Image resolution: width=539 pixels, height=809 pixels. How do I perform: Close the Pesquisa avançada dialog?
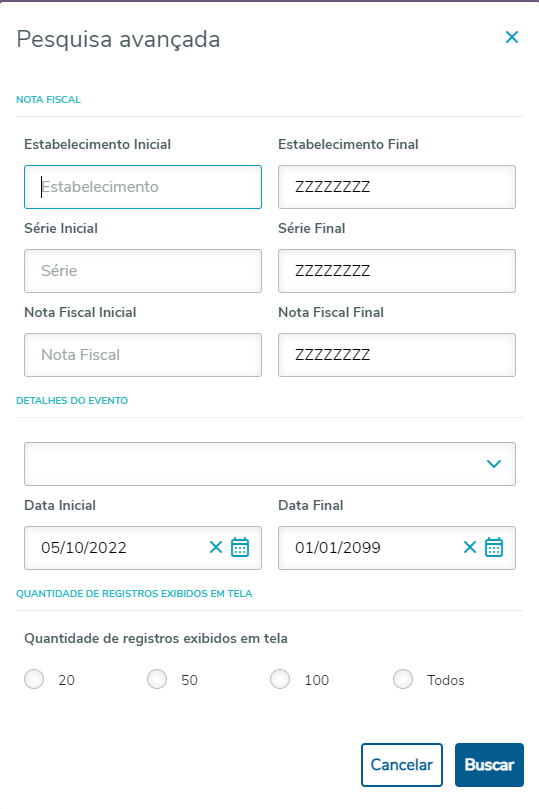pos(512,37)
